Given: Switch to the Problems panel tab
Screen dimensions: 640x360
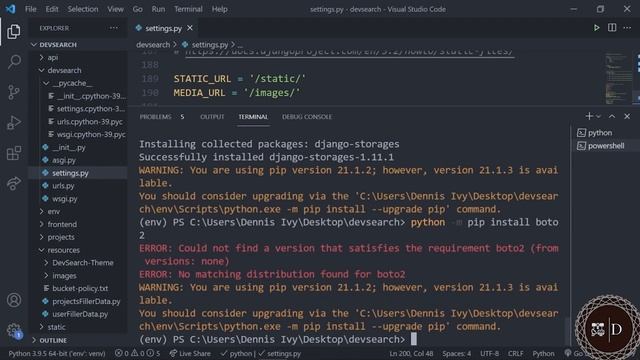Looking at the screenshot, I should point(156,117).
